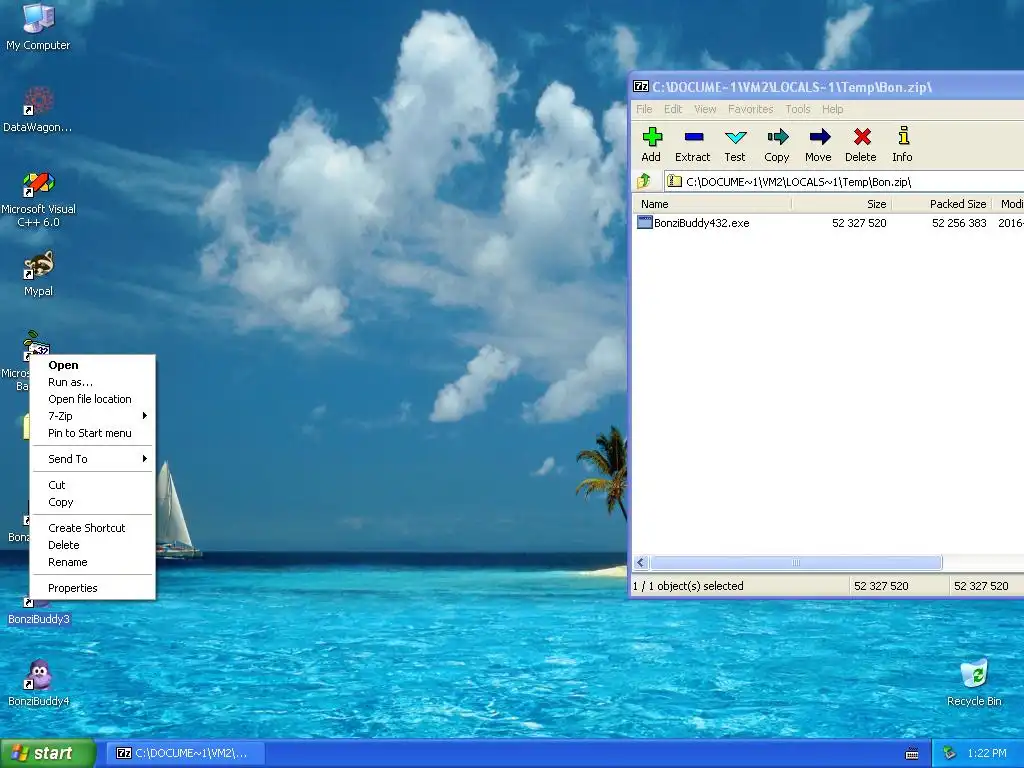Click the horizontal scrollbar left arrow
Viewport: 1024px width, 768px height.
click(x=641, y=563)
